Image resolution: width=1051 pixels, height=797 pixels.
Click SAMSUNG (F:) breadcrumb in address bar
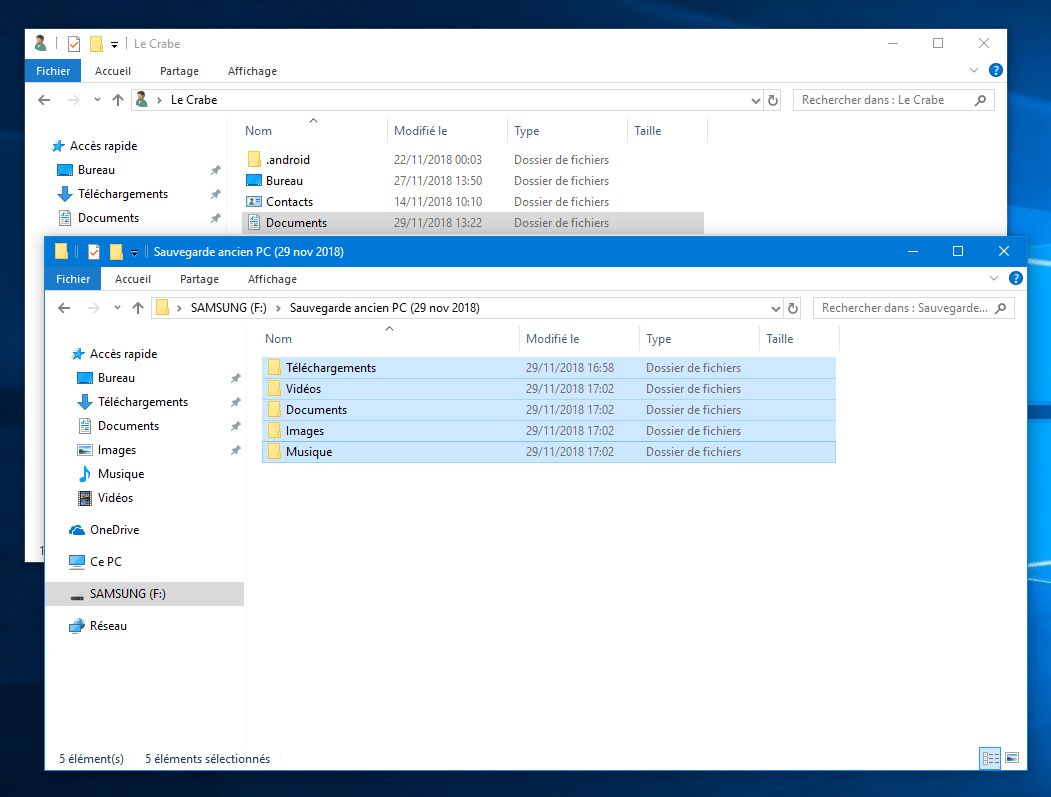pyautogui.click(x=229, y=308)
